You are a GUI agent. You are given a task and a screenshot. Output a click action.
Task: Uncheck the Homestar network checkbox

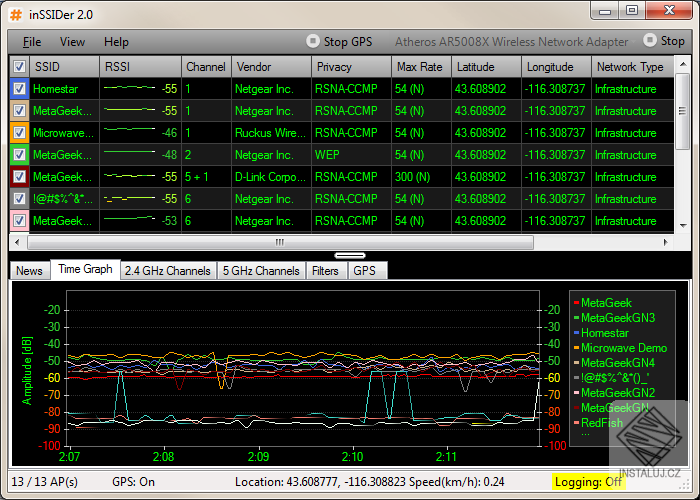tap(19, 89)
